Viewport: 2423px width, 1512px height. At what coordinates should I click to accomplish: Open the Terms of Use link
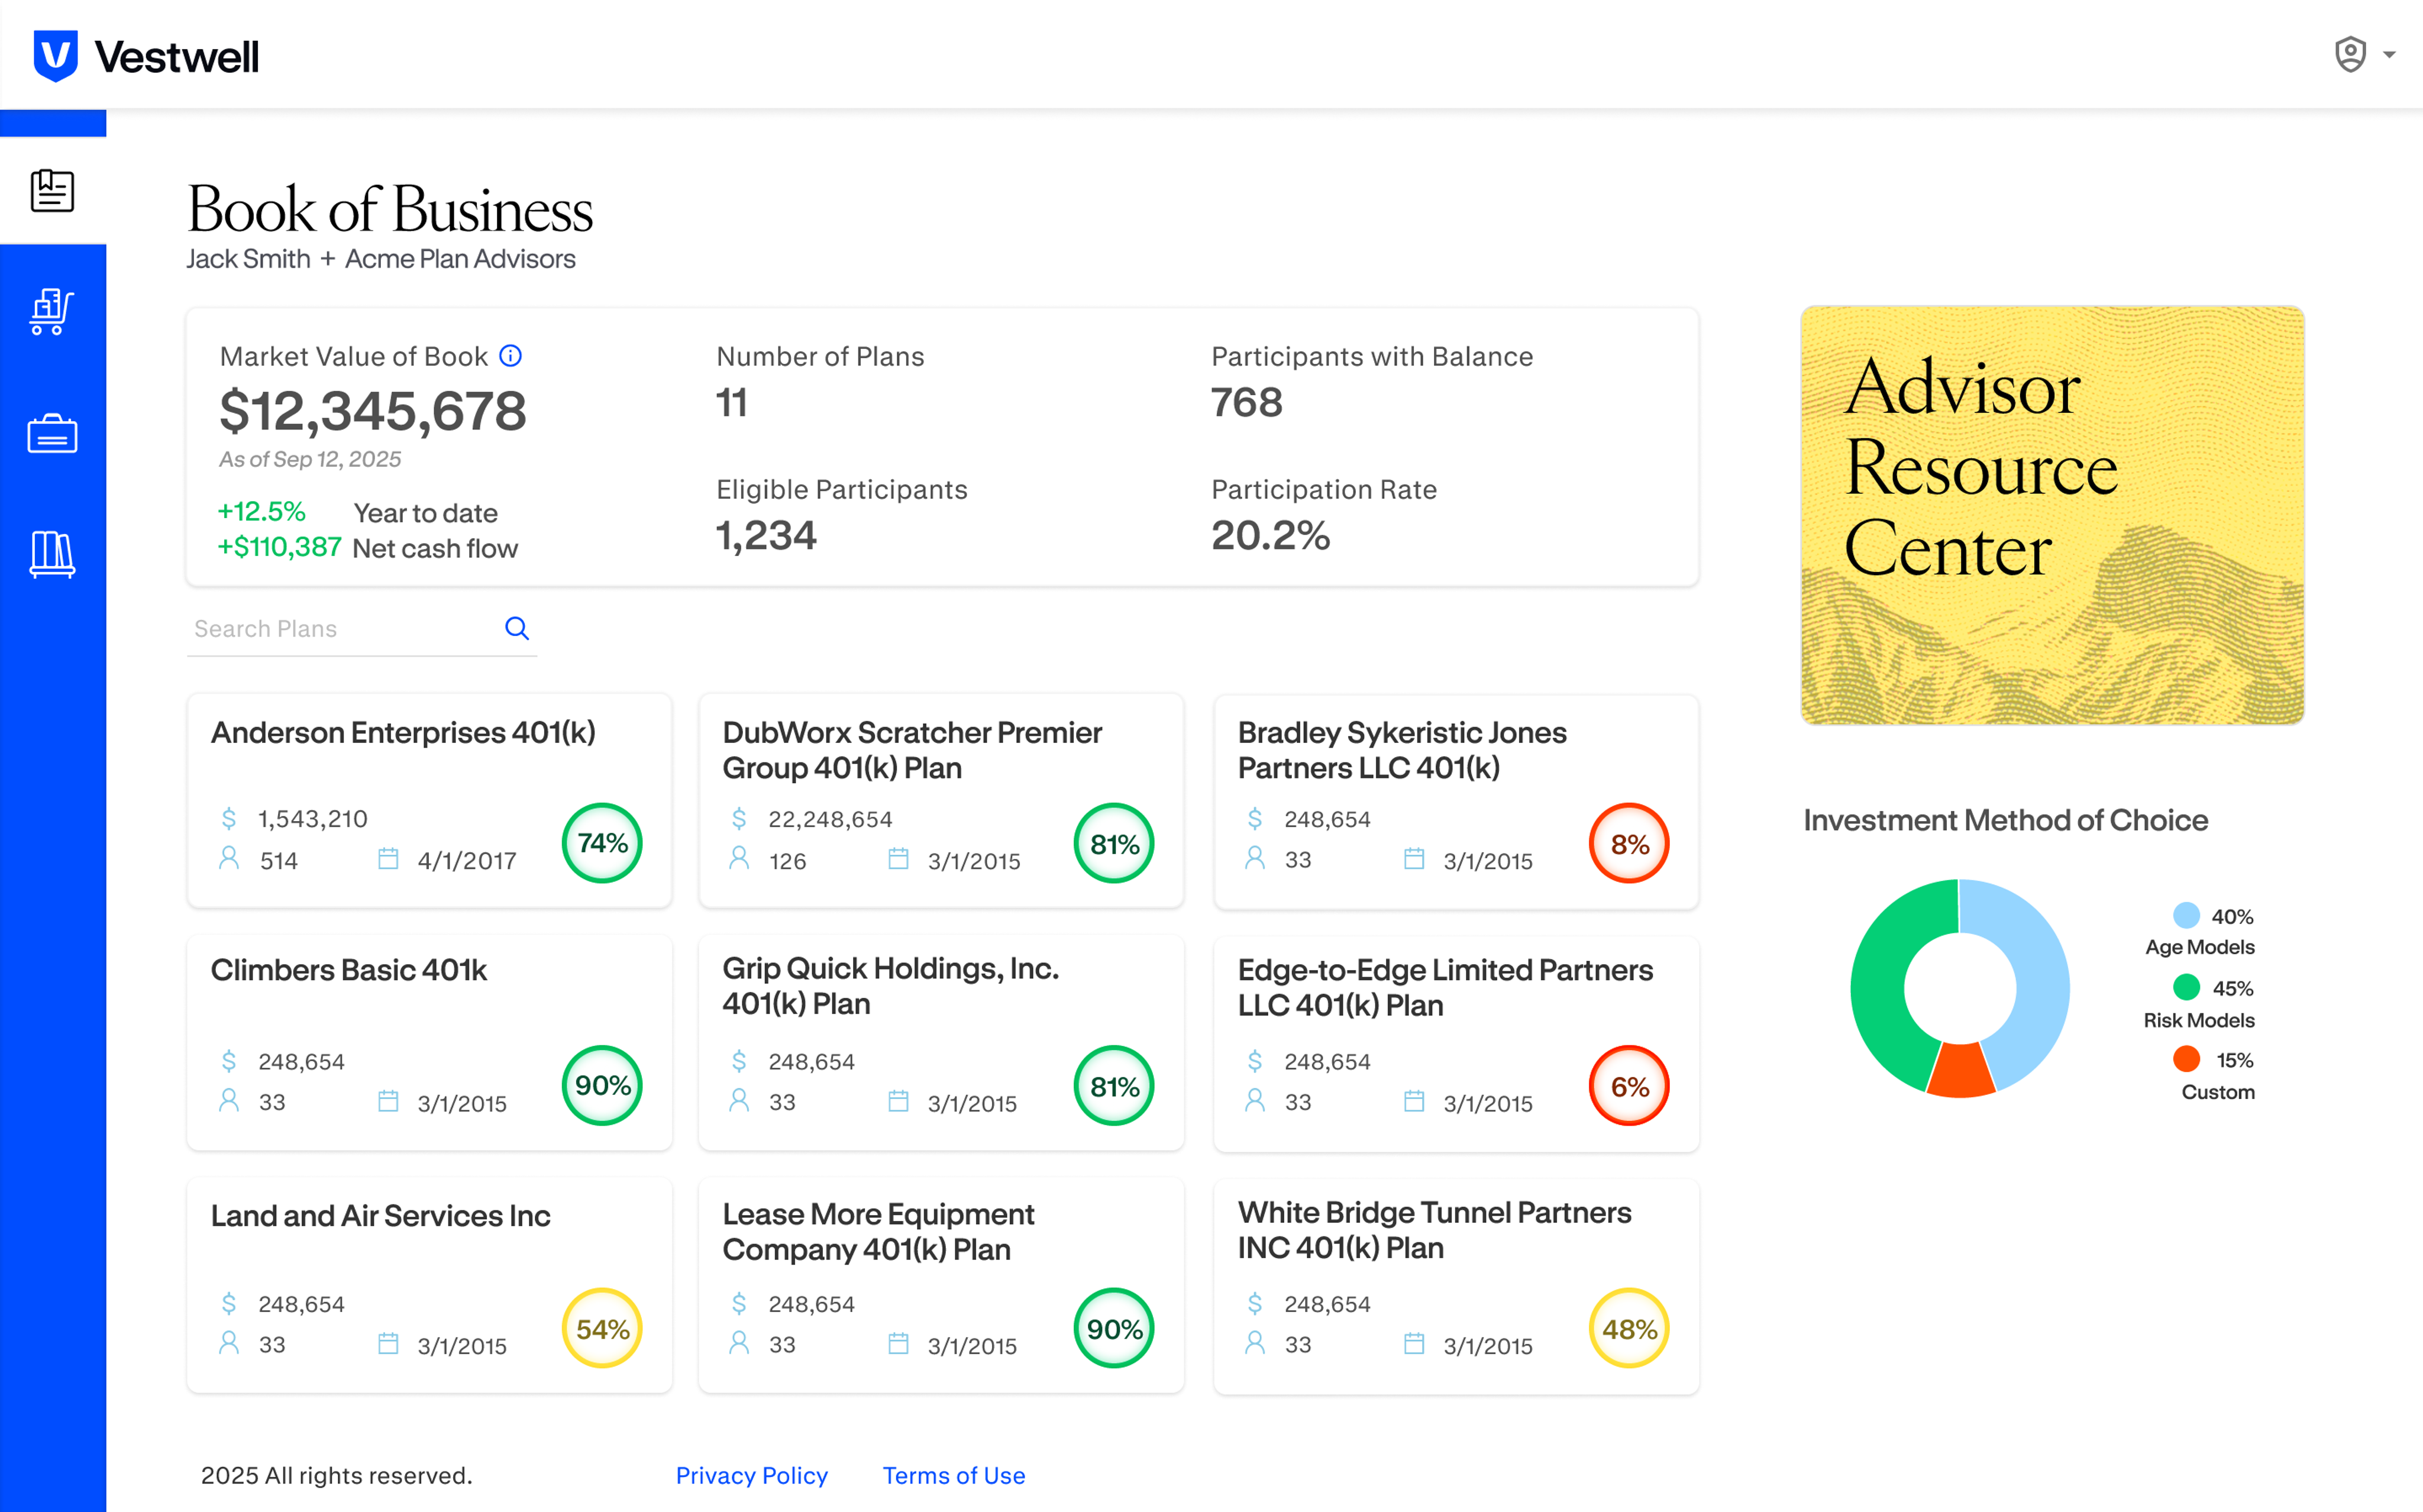[953, 1475]
